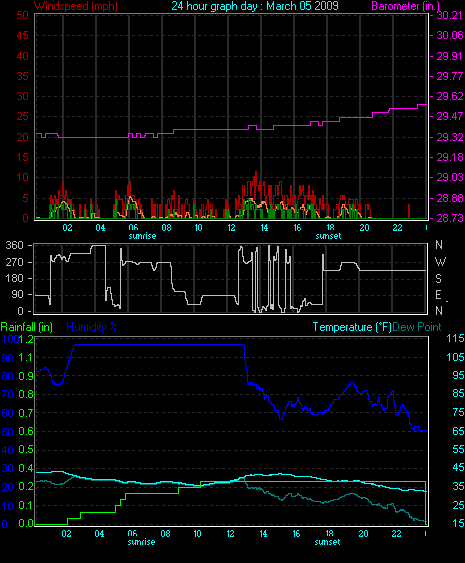This screenshot has height=563, width=465.
Task: Click humidity axis value 80
Action: 8,376
